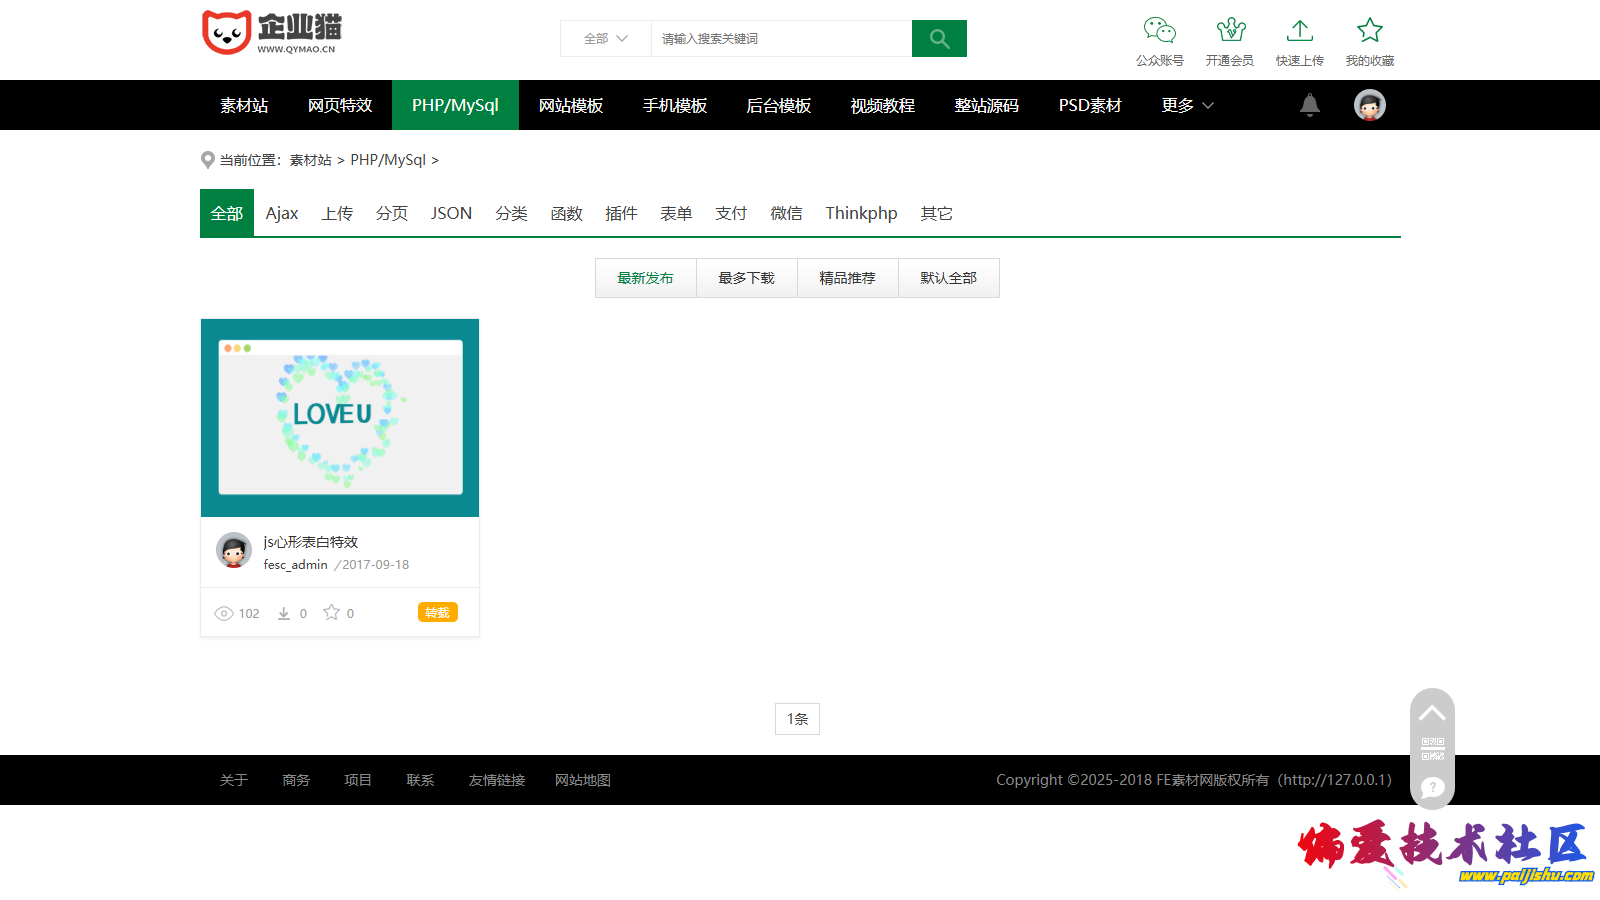Click the green search magnifier button
Image resolution: width=1600 pixels, height=900 pixels.
click(x=939, y=39)
